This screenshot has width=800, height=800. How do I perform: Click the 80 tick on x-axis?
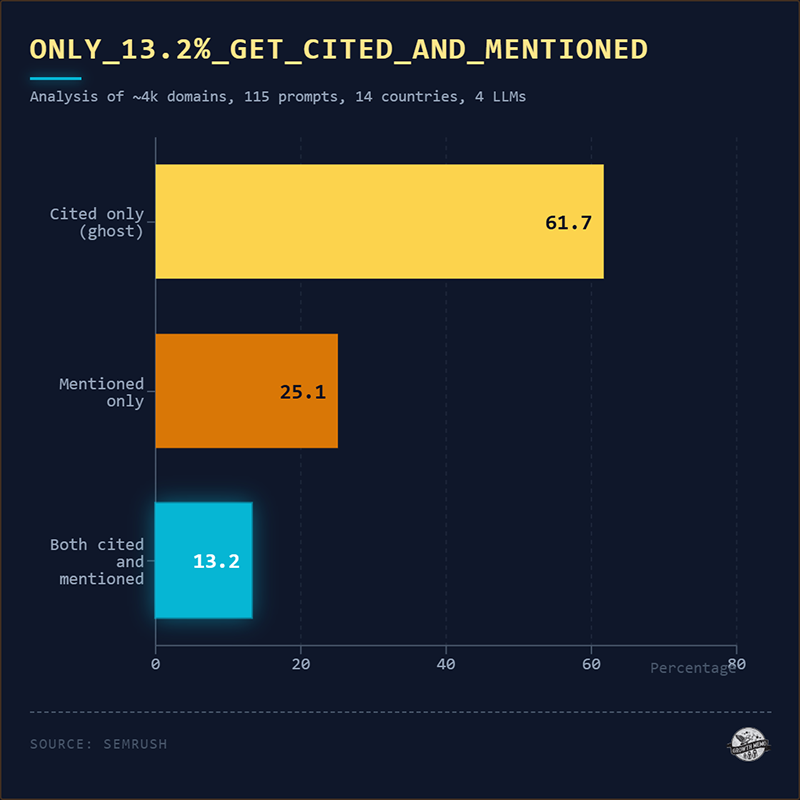tap(737, 663)
